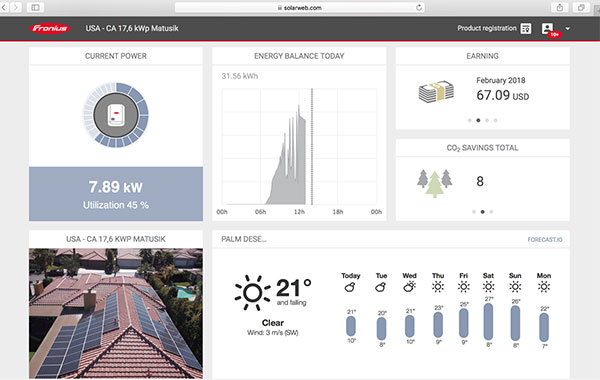Screen dimensions: 600x380
Task: Select fourth pagination dot in Earning card
Action: 495,120
